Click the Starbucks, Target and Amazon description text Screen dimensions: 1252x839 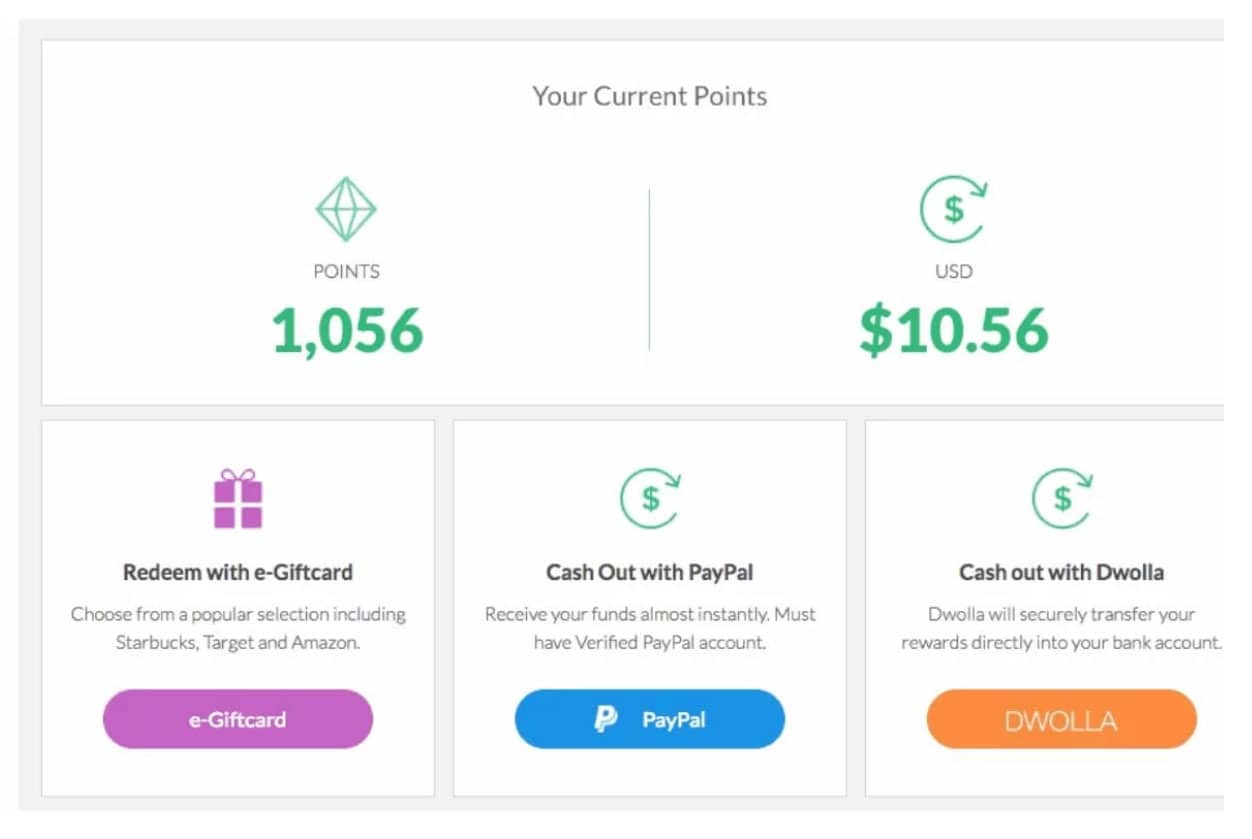point(238,628)
